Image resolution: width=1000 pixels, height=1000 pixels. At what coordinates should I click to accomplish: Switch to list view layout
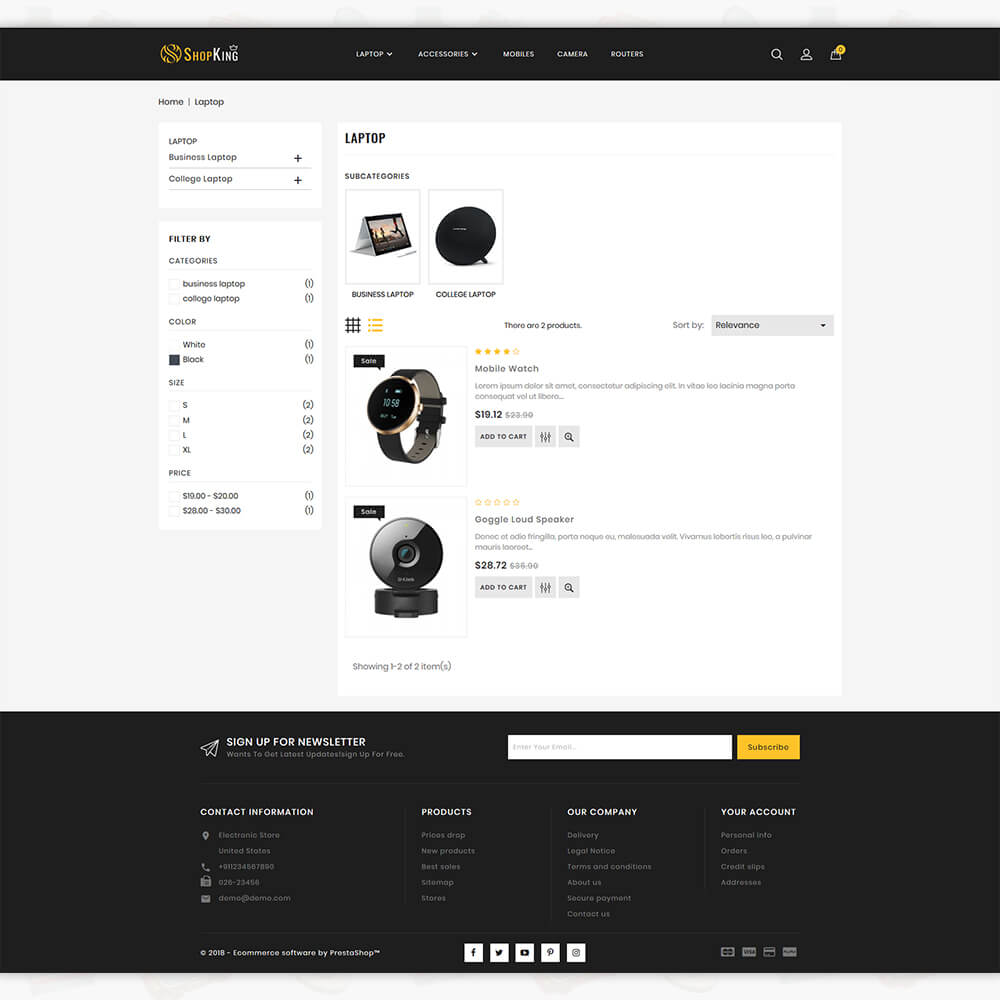click(x=376, y=325)
